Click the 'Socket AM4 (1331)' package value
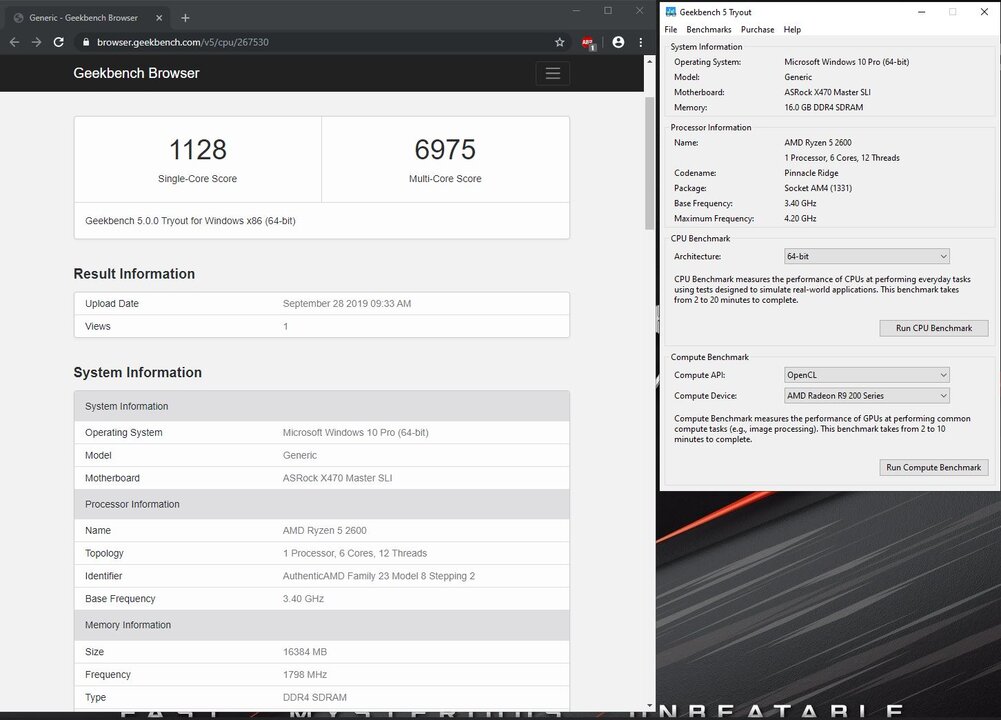Image resolution: width=1001 pixels, height=720 pixels. [x=818, y=188]
